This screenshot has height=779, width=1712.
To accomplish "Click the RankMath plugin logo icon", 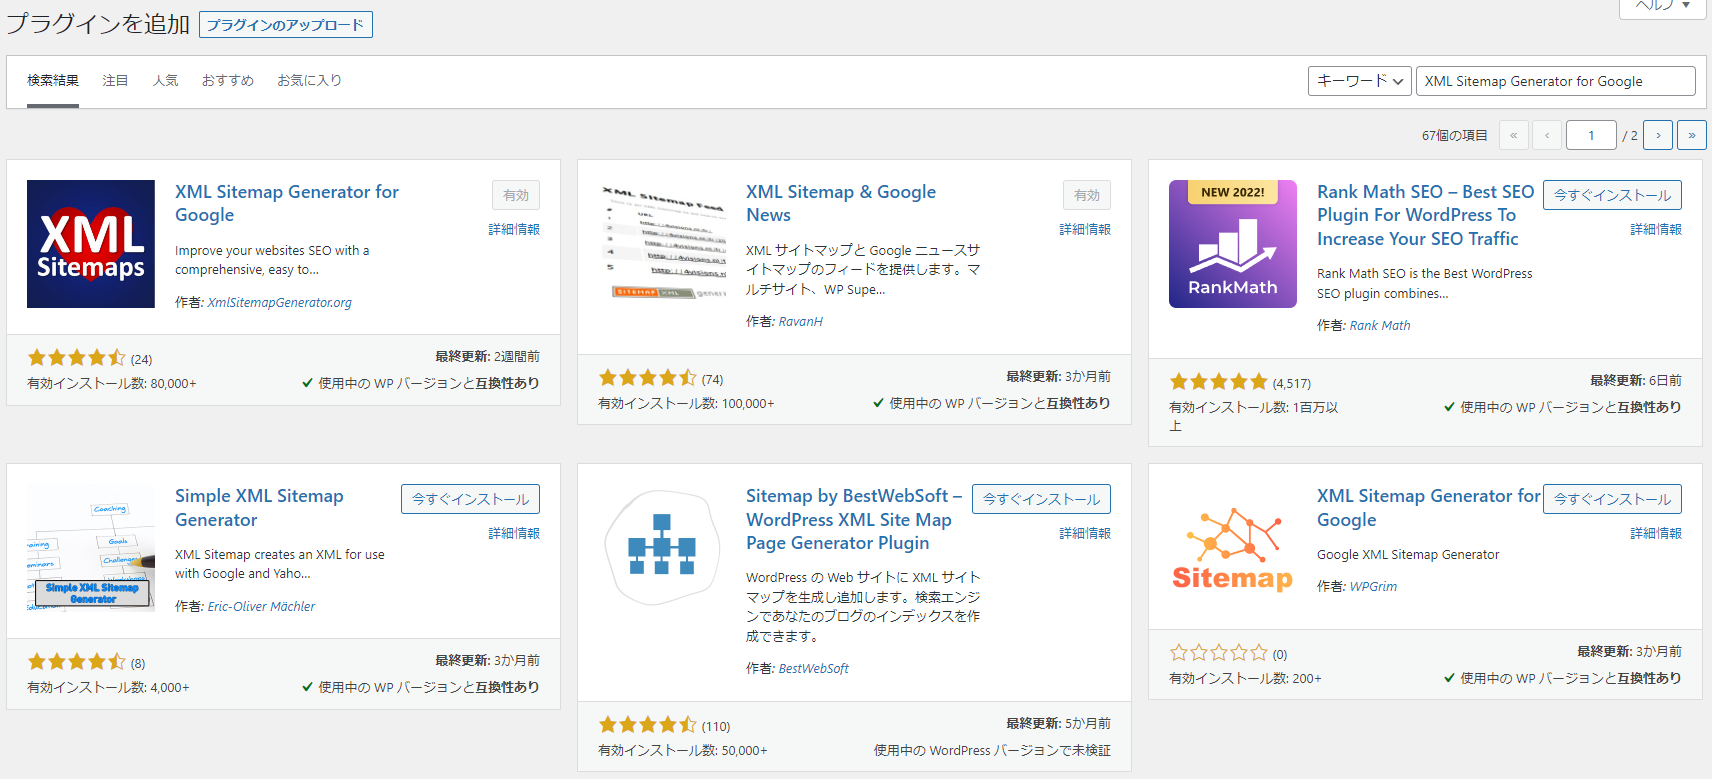I will coord(1233,244).
